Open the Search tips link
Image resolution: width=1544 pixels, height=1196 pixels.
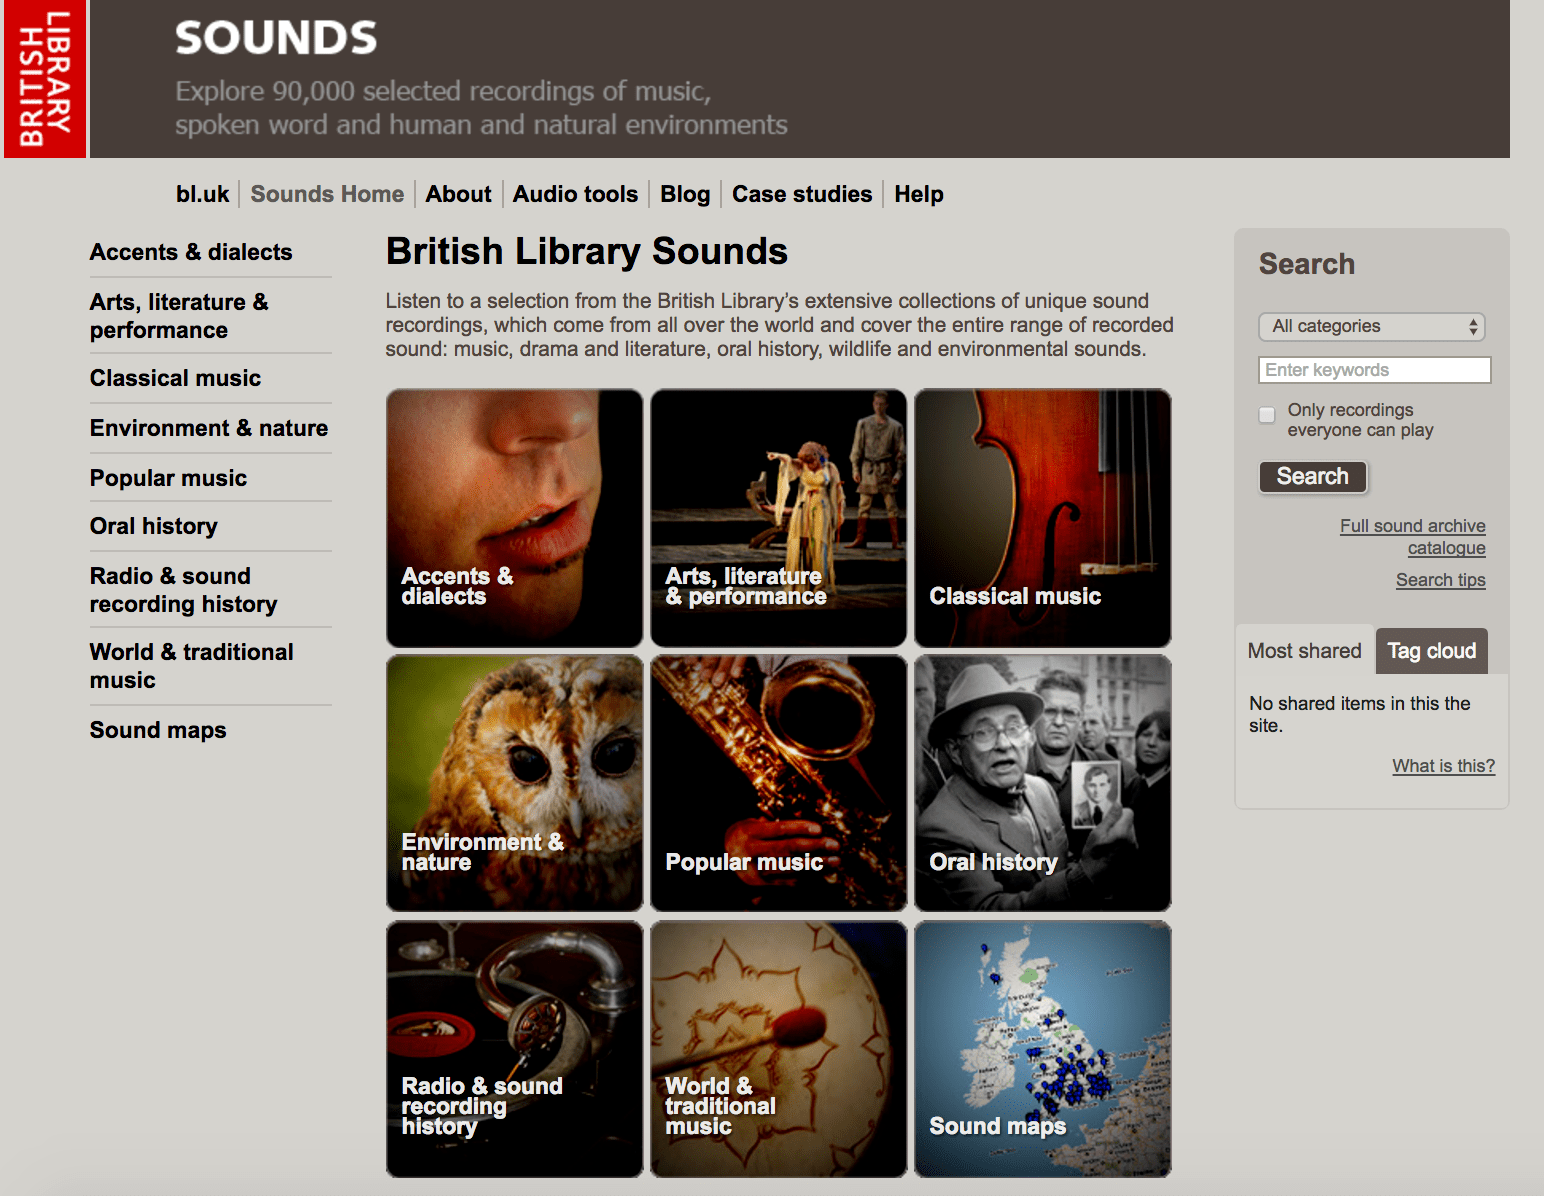1440,580
